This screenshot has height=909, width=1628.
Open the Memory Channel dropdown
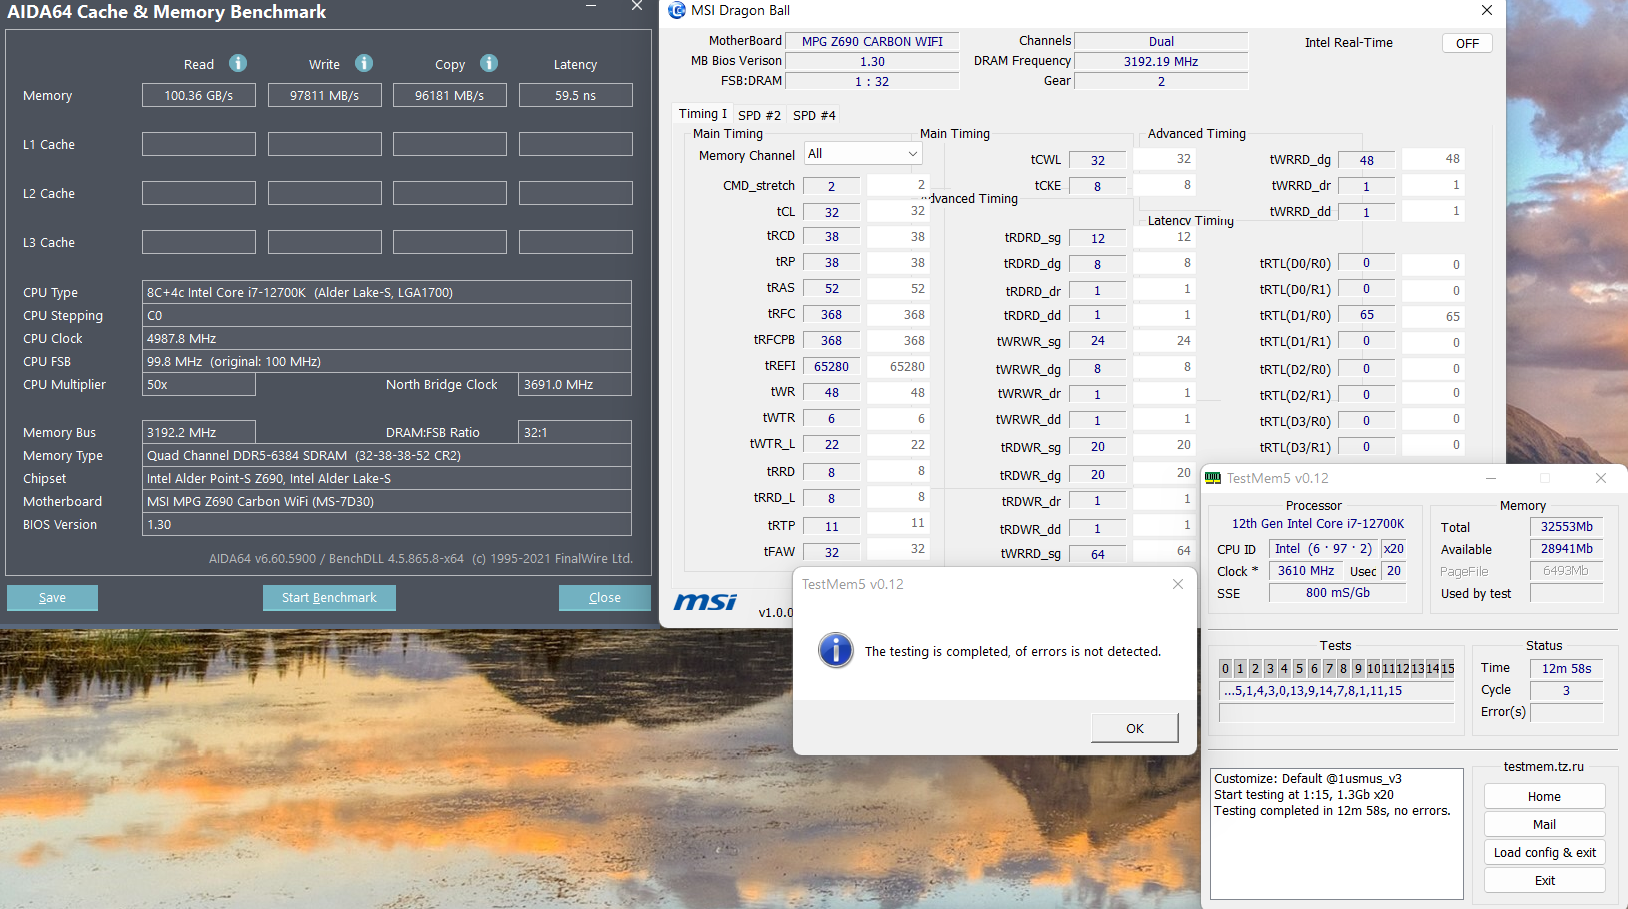pos(863,154)
